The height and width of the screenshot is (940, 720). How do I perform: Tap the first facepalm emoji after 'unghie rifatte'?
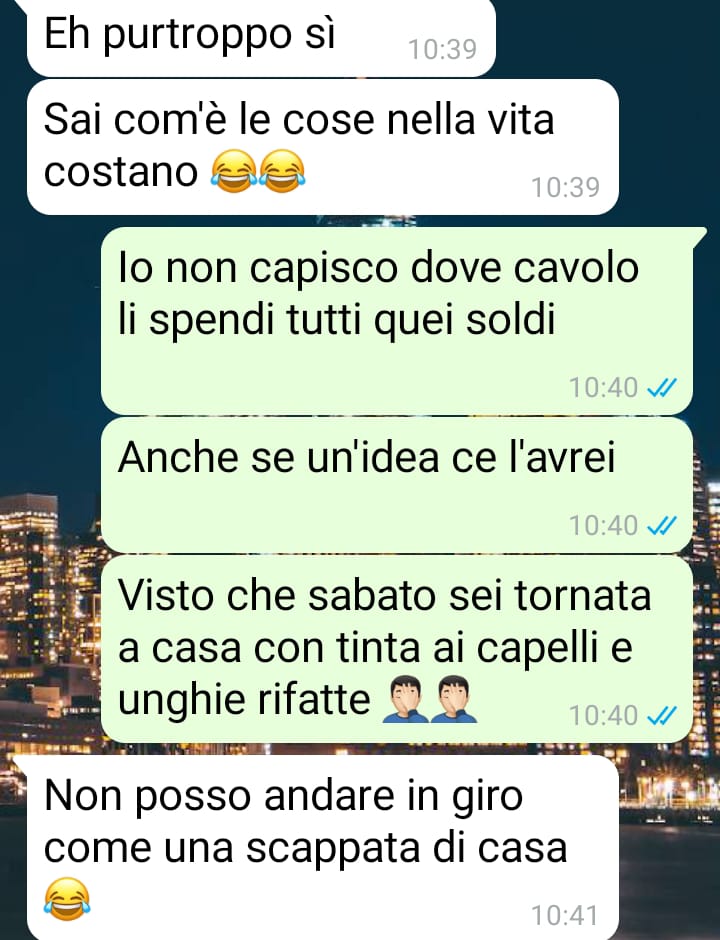point(406,700)
